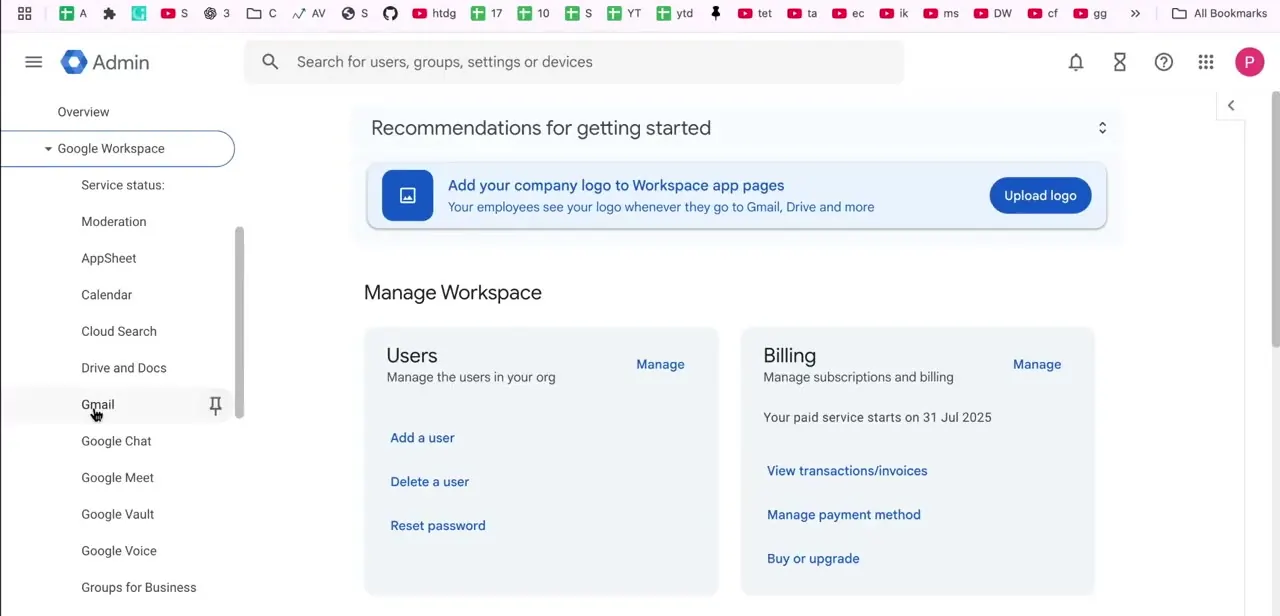Click Manage in the Users card
Viewport: 1280px width, 616px height.
pyautogui.click(x=660, y=364)
